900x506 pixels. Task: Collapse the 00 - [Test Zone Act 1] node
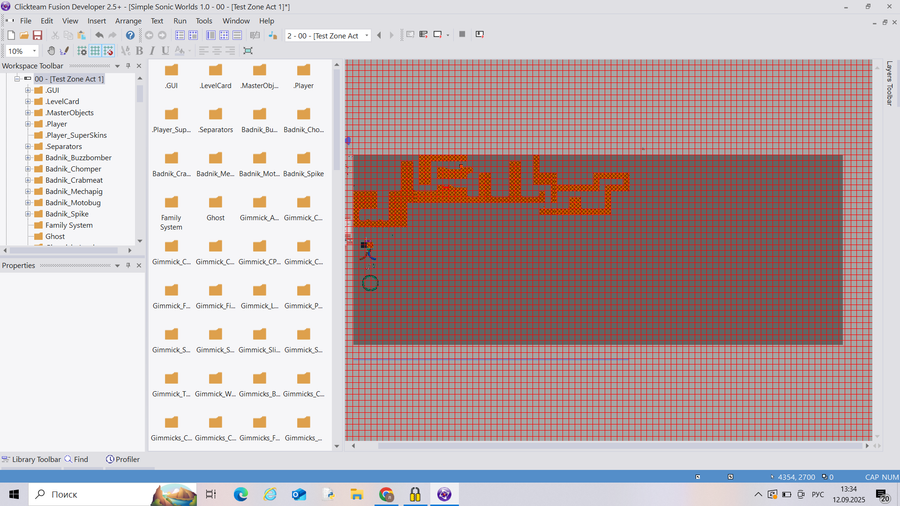(x=17, y=79)
